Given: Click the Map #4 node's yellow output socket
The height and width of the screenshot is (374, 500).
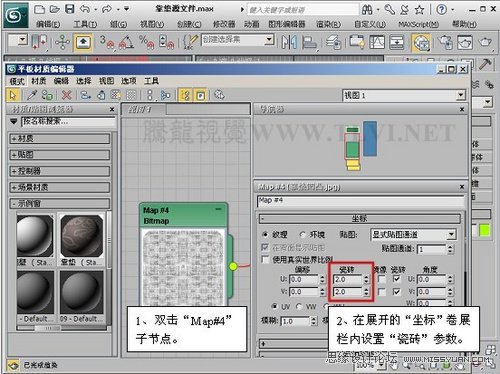Looking at the screenshot, I should coord(233,266).
